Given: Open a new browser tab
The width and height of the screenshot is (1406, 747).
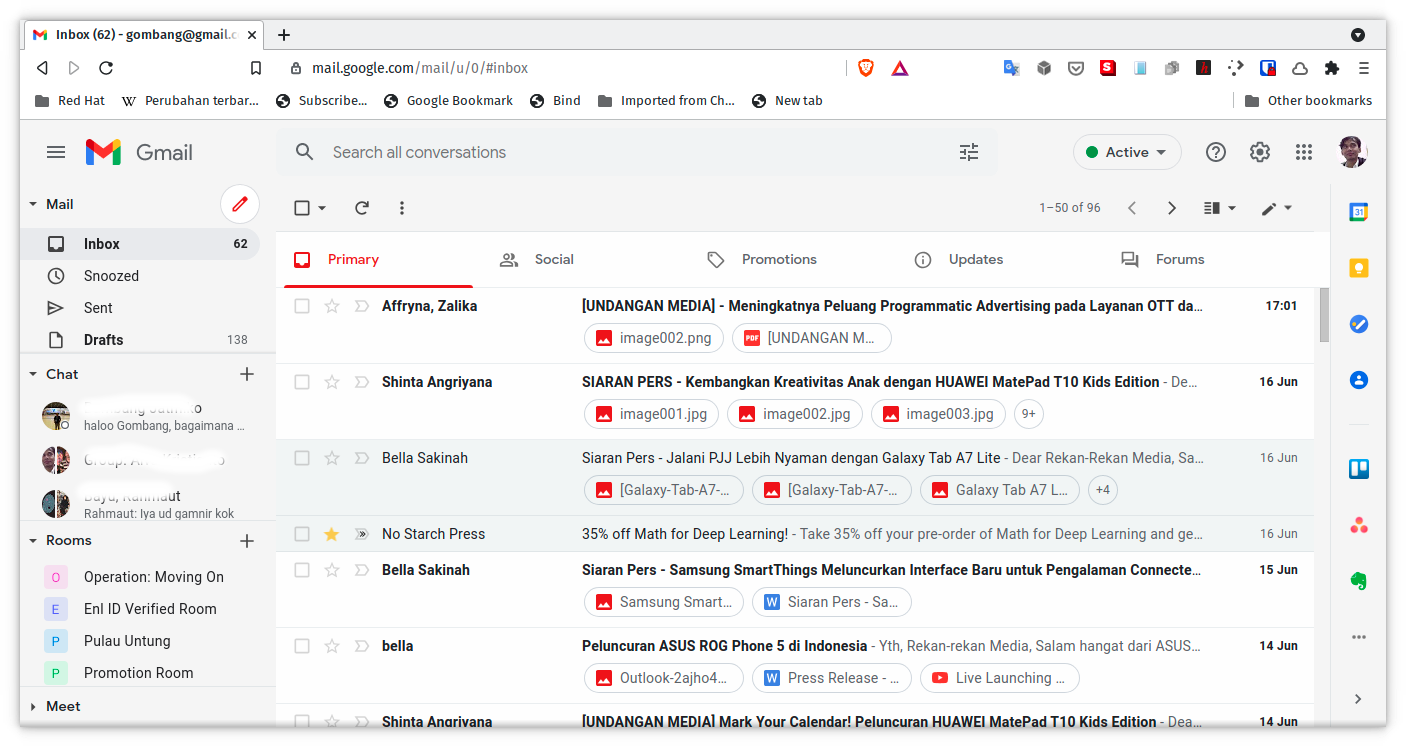Looking at the screenshot, I should 284,35.
